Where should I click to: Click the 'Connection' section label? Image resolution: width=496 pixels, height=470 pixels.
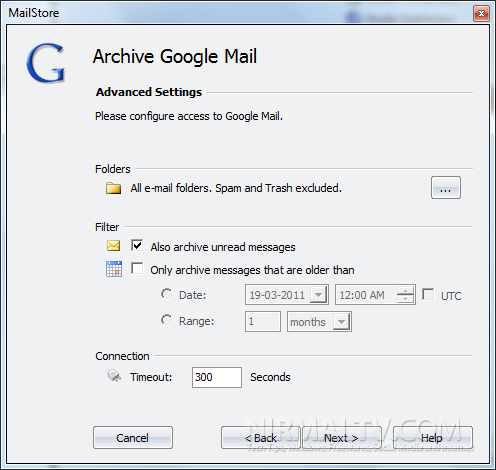122,356
